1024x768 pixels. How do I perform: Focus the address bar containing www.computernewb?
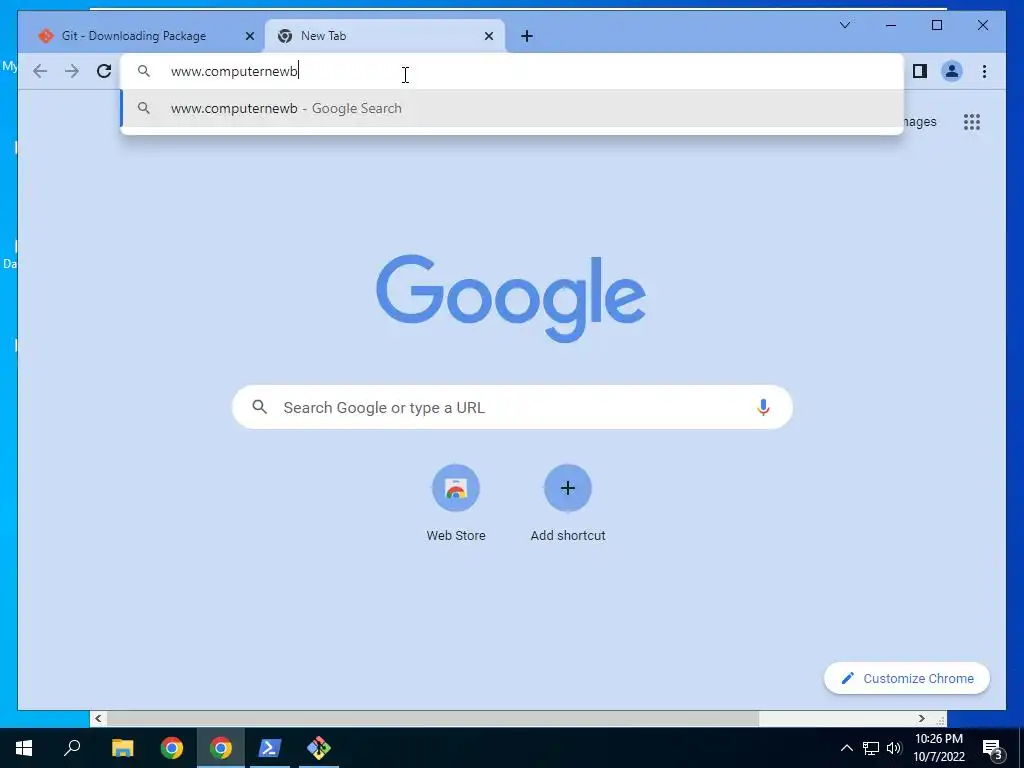point(512,71)
